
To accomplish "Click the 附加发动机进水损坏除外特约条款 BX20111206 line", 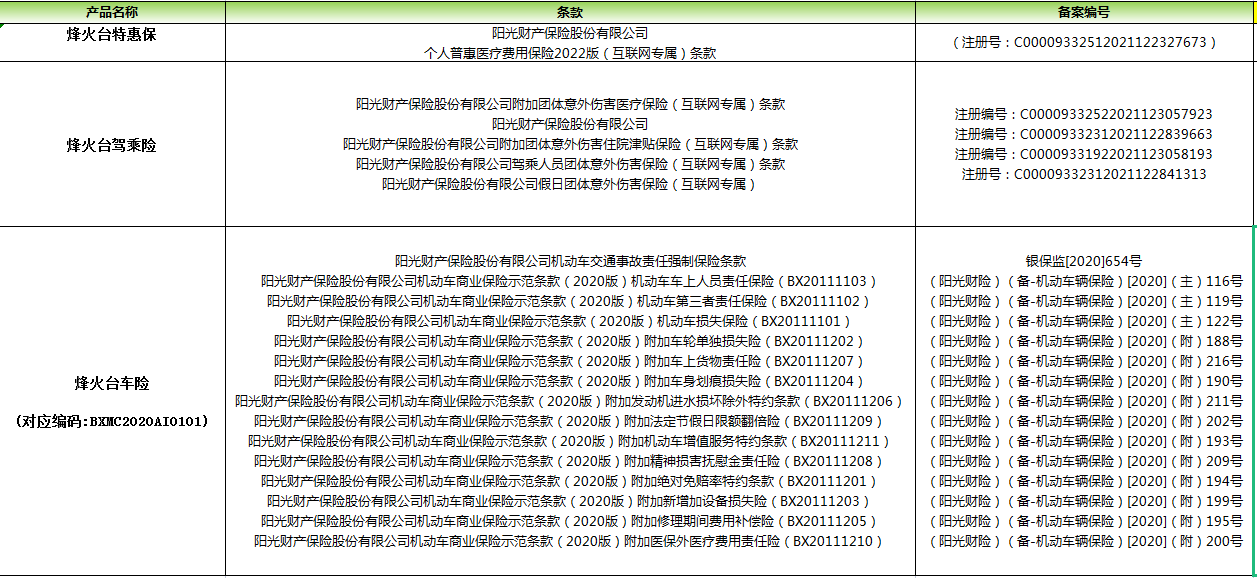I will [570, 401].
